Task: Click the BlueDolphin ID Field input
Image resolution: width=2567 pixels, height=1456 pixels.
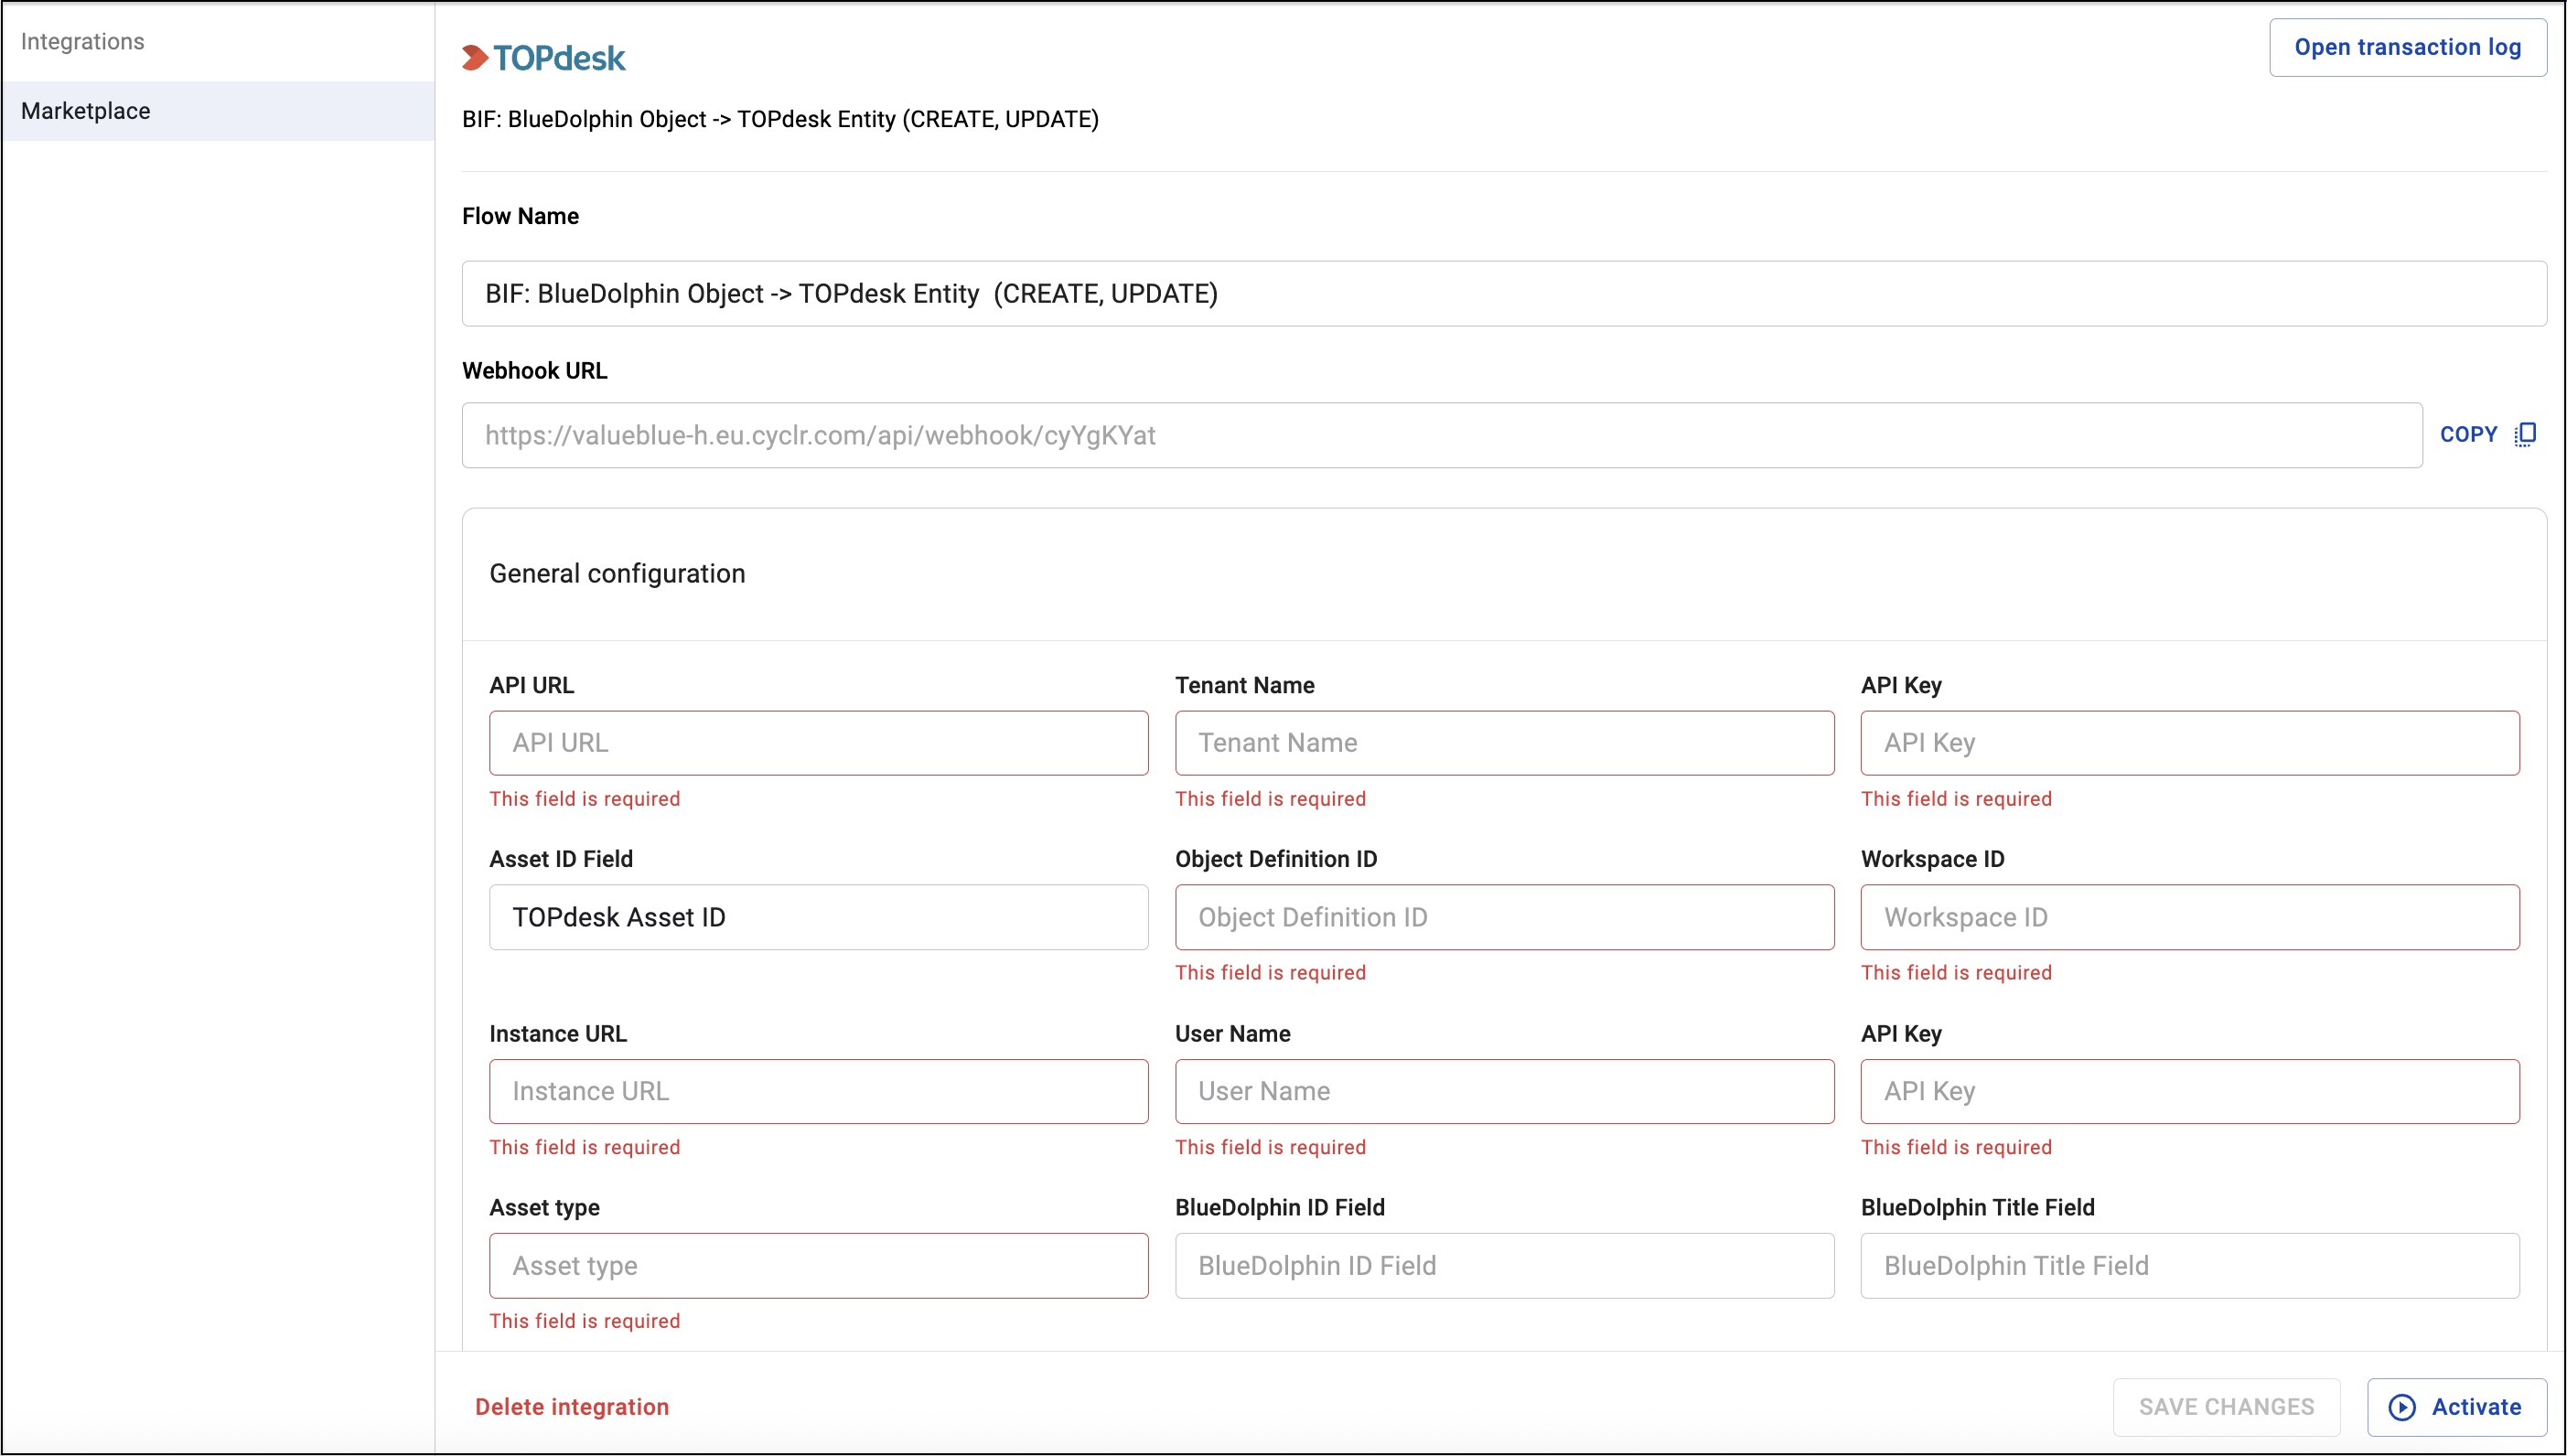Action: pyautogui.click(x=1504, y=1265)
